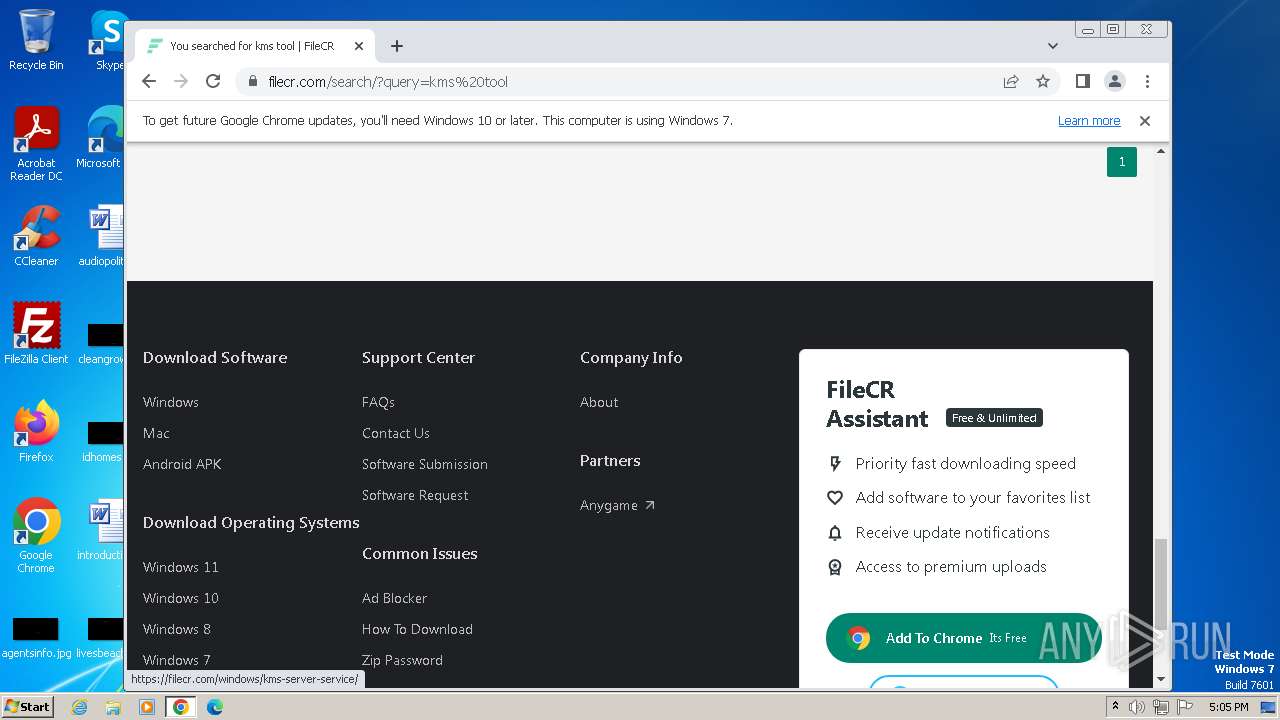Expand the tab search chevron
The width and height of the screenshot is (1280, 720).
click(1053, 46)
